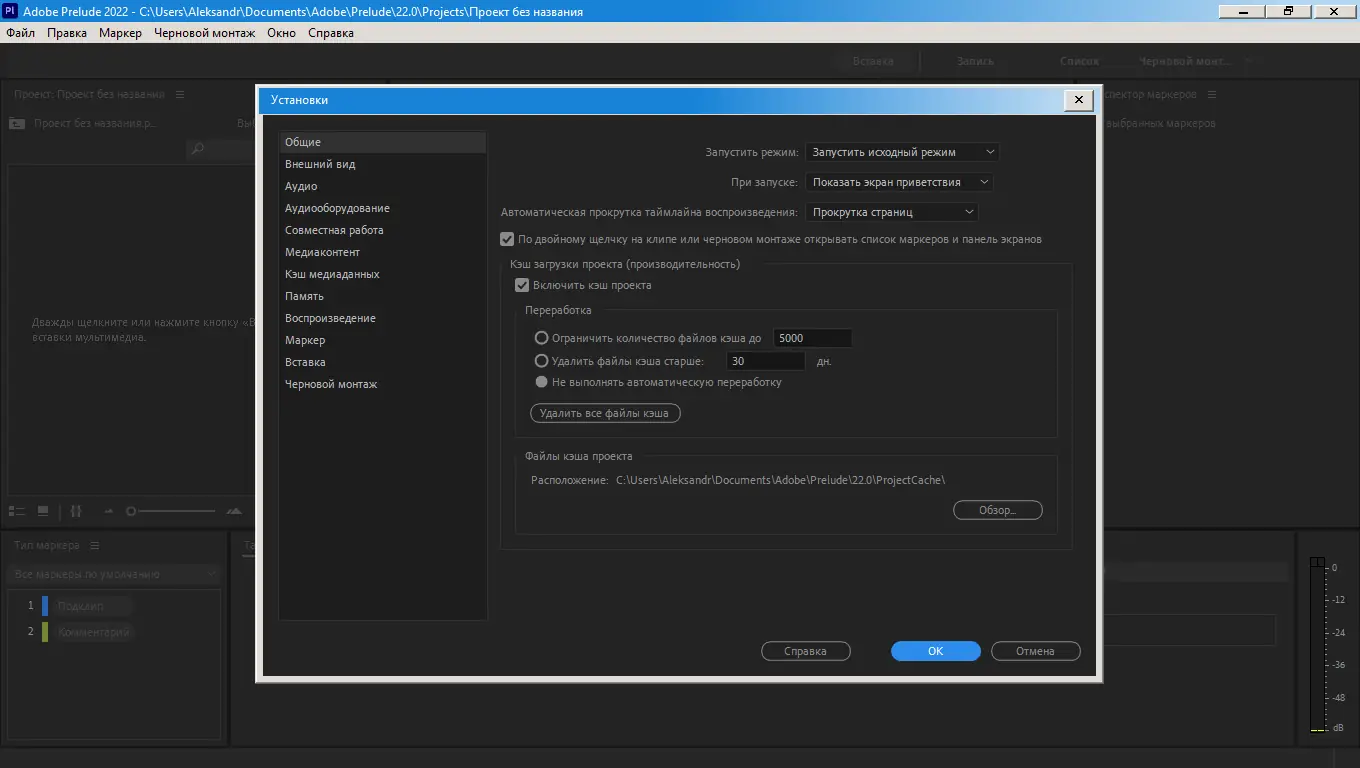Screen dimensions: 1360x768
Task: Click the Adobe Prelude app icon in title bar
Action: [10, 11]
